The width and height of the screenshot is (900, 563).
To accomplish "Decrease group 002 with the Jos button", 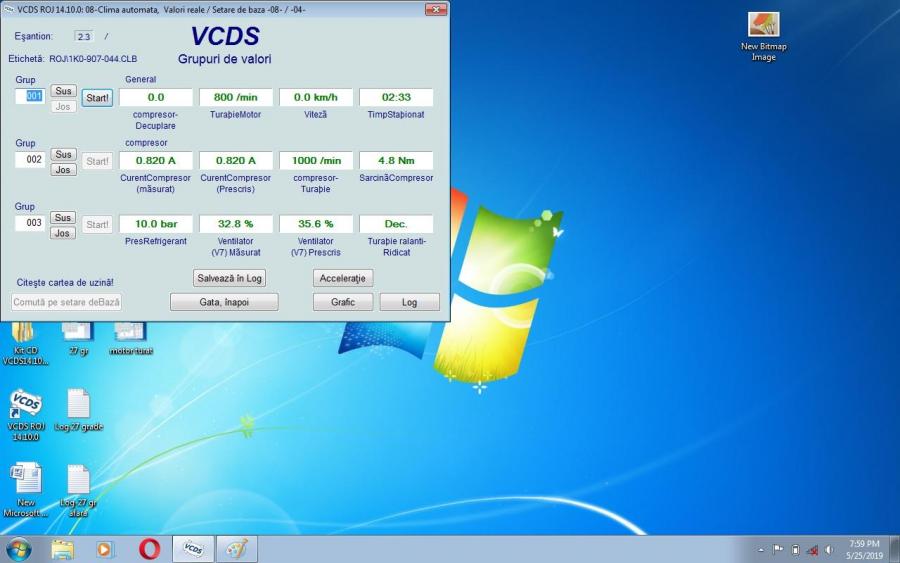I will 63,170.
